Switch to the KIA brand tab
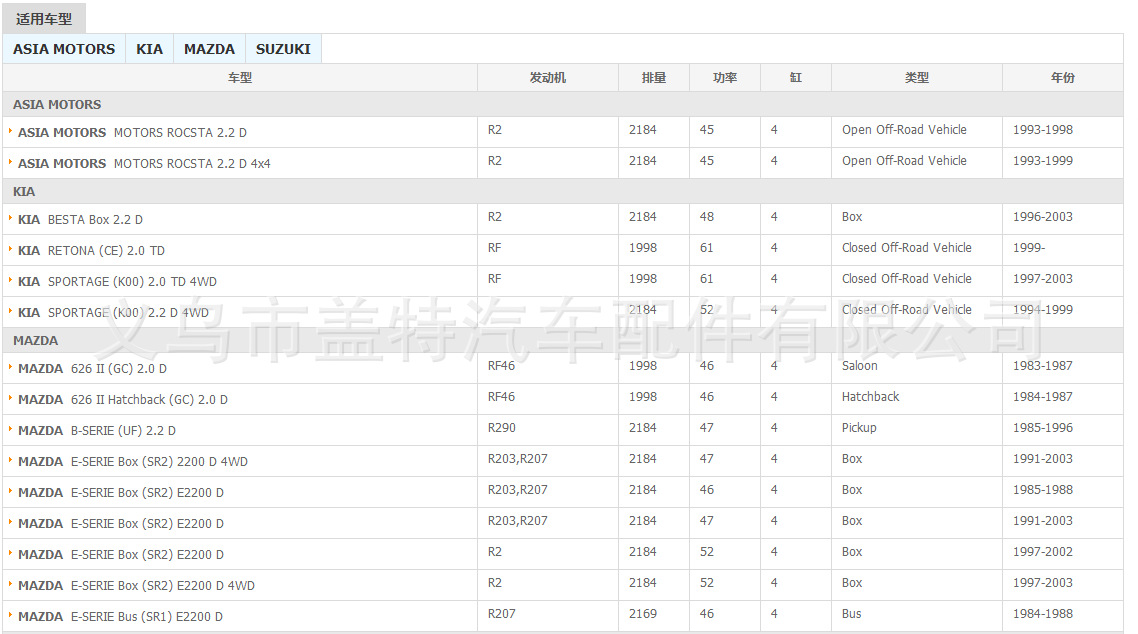 [150, 49]
